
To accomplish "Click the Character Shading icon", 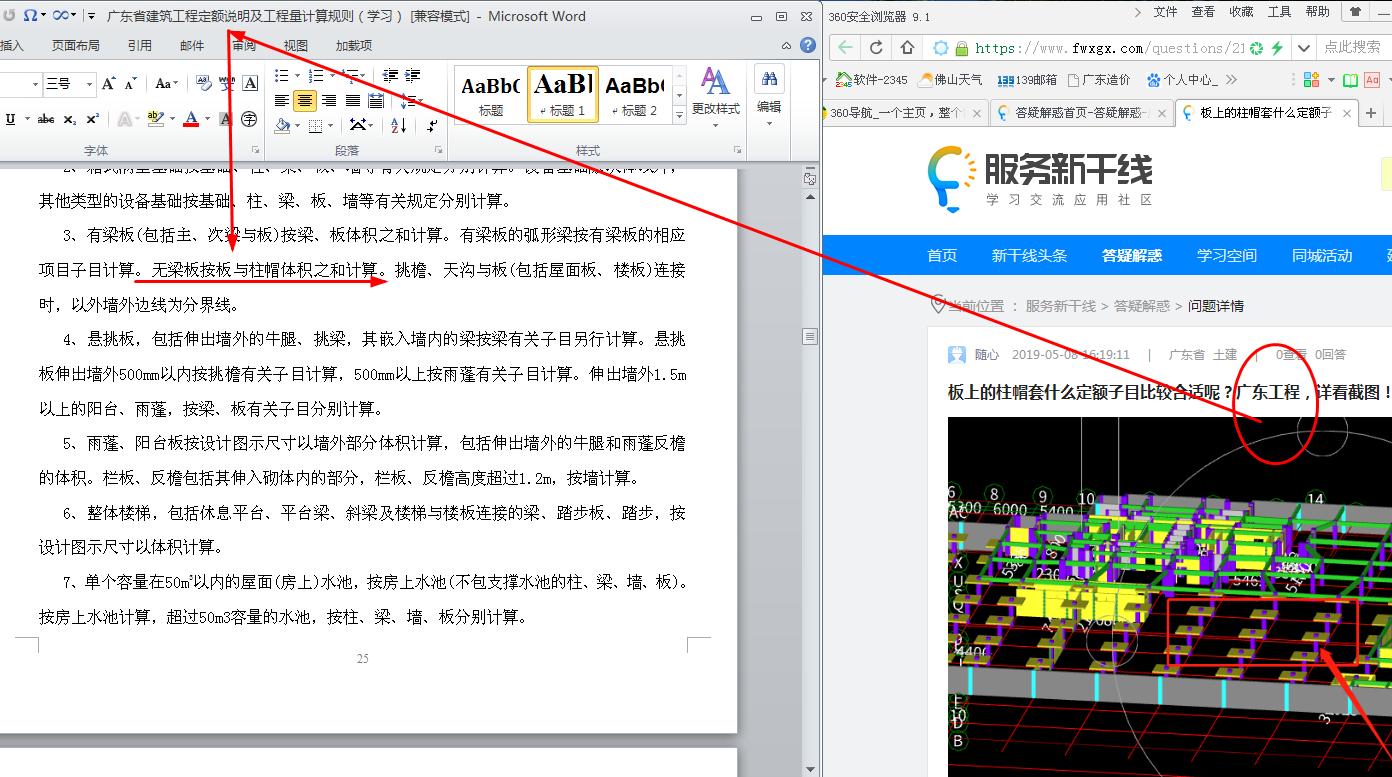I will click(x=225, y=119).
